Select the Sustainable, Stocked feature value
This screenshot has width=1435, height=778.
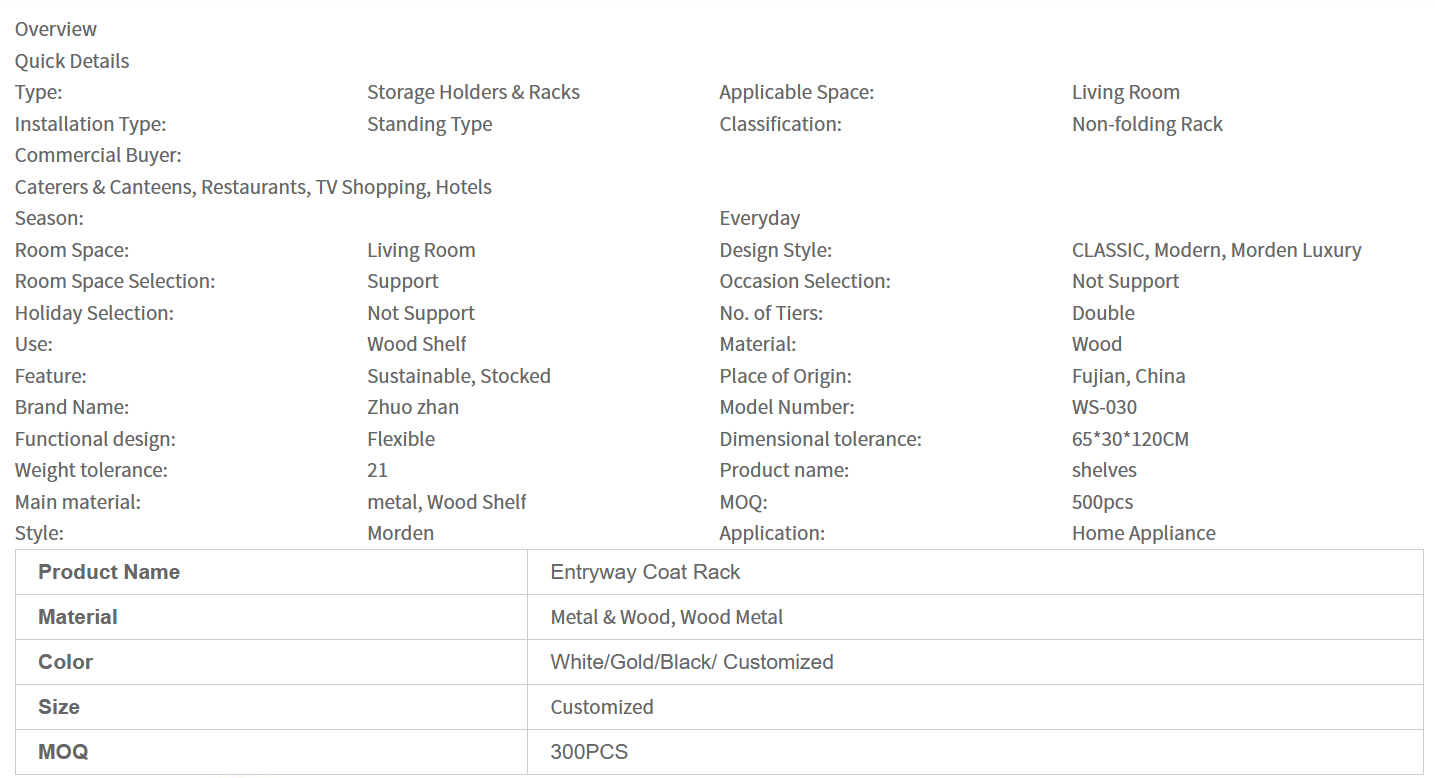coord(458,376)
